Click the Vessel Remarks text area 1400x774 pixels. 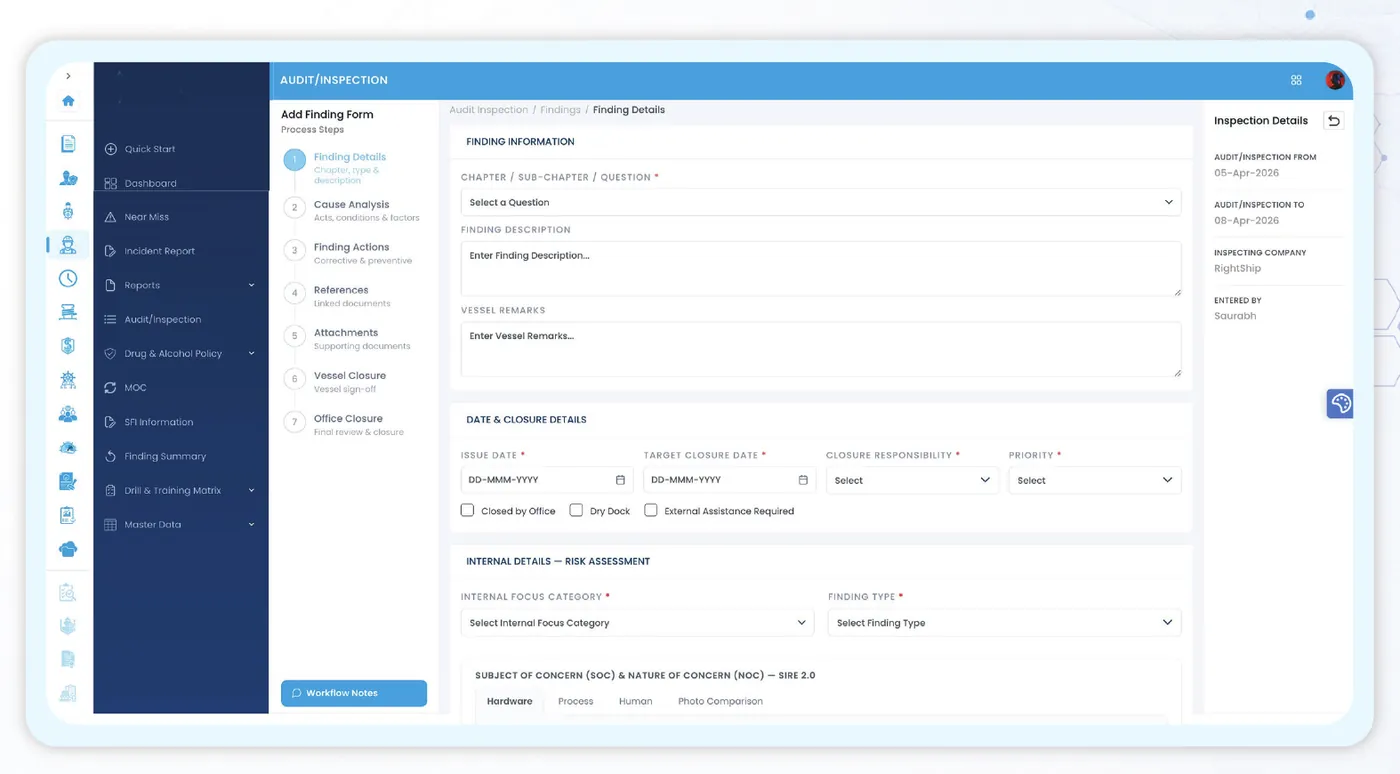coord(821,349)
